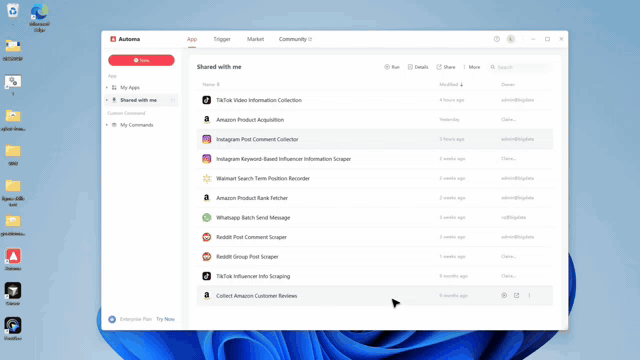
Task: Select TikTok Influencer Info Scraping name
Action: click(x=253, y=276)
